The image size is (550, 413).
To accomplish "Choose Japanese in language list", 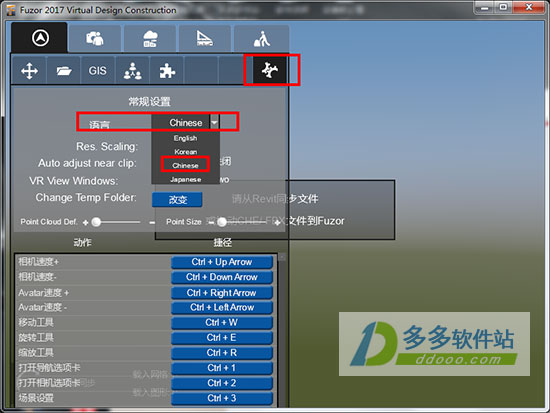I will coord(185,179).
